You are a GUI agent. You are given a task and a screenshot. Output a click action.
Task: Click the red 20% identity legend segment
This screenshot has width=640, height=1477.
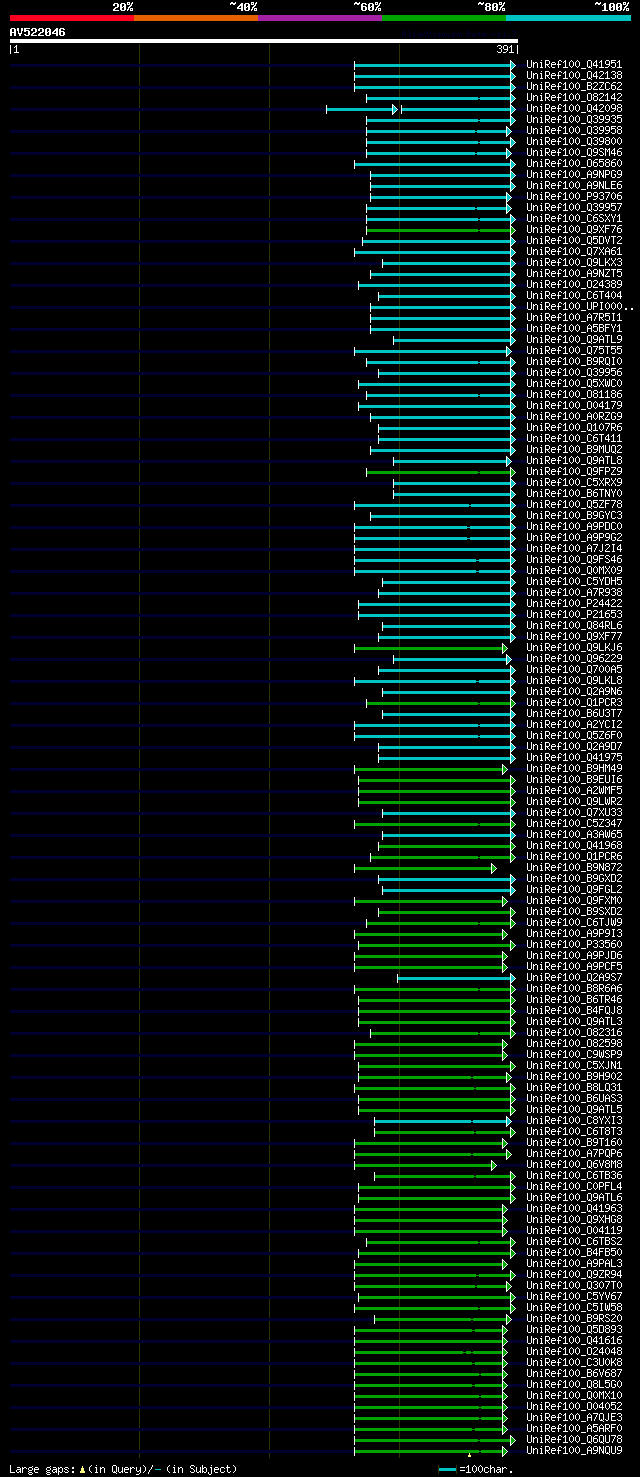click(x=71, y=18)
